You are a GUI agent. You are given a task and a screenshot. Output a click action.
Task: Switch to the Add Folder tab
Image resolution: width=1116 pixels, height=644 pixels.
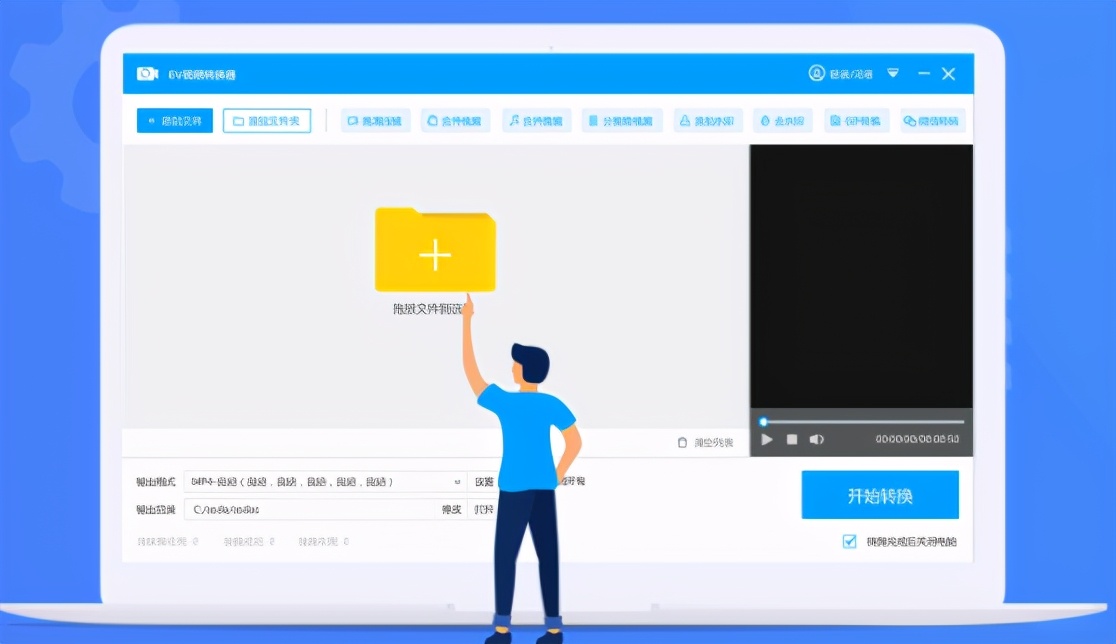(266, 120)
